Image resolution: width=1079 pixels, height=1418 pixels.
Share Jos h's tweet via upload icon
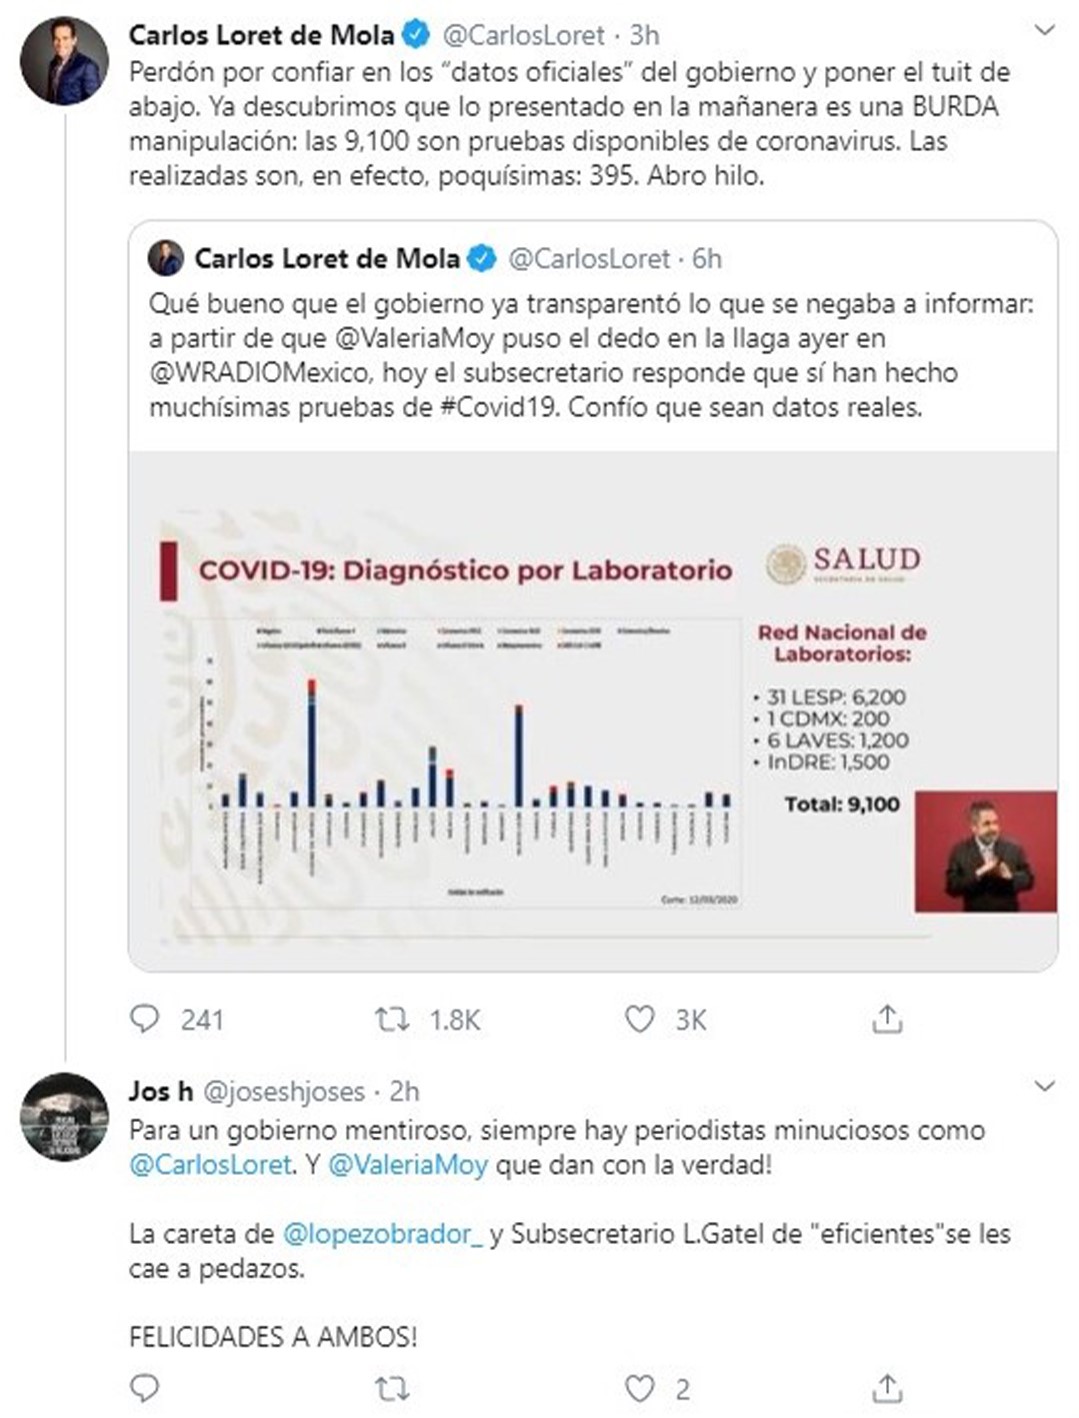coord(887,1388)
